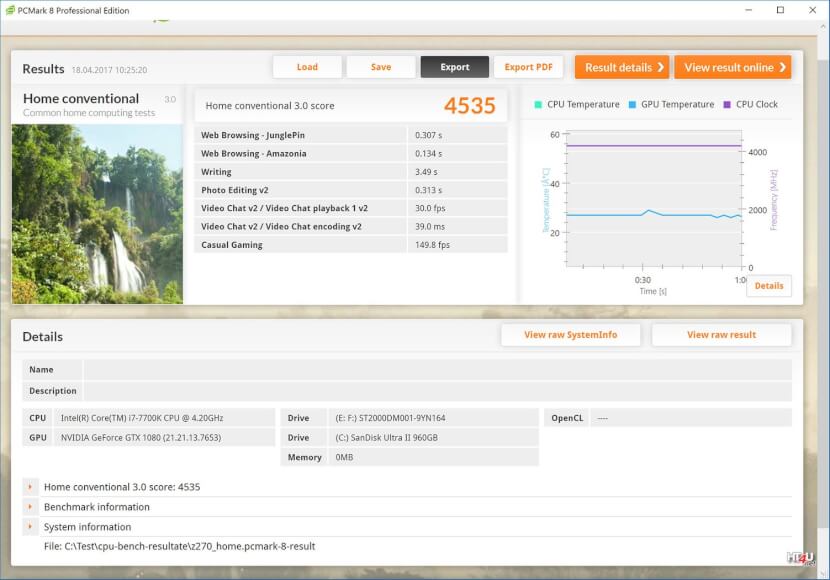Select Video Chat encoding v2 row

tap(351, 226)
